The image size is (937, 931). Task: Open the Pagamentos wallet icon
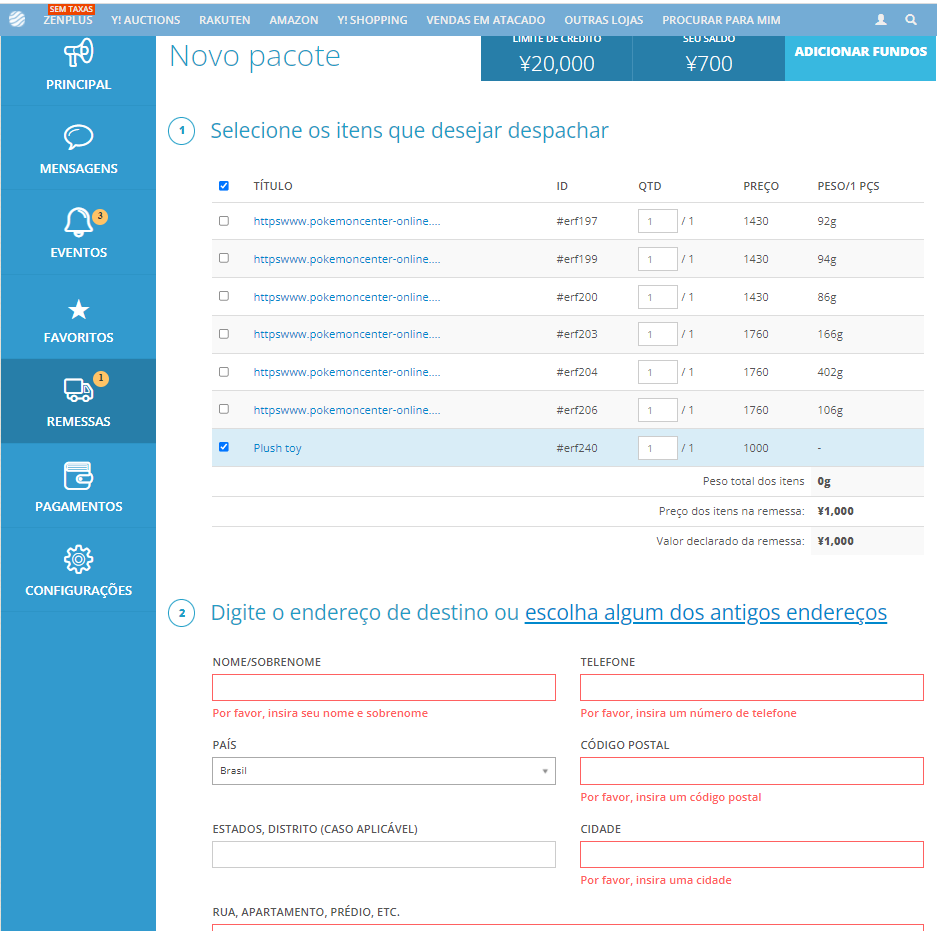pyautogui.click(x=78, y=476)
